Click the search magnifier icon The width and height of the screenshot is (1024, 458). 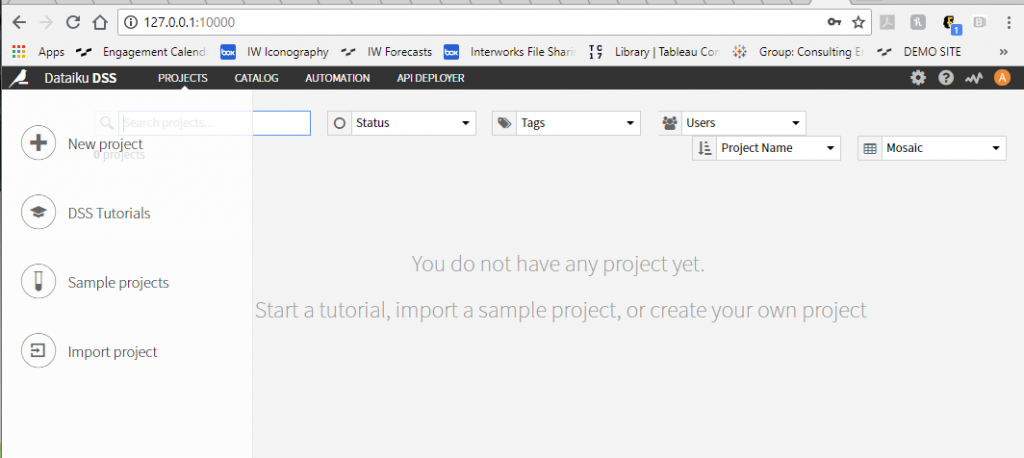pos(107,123)
